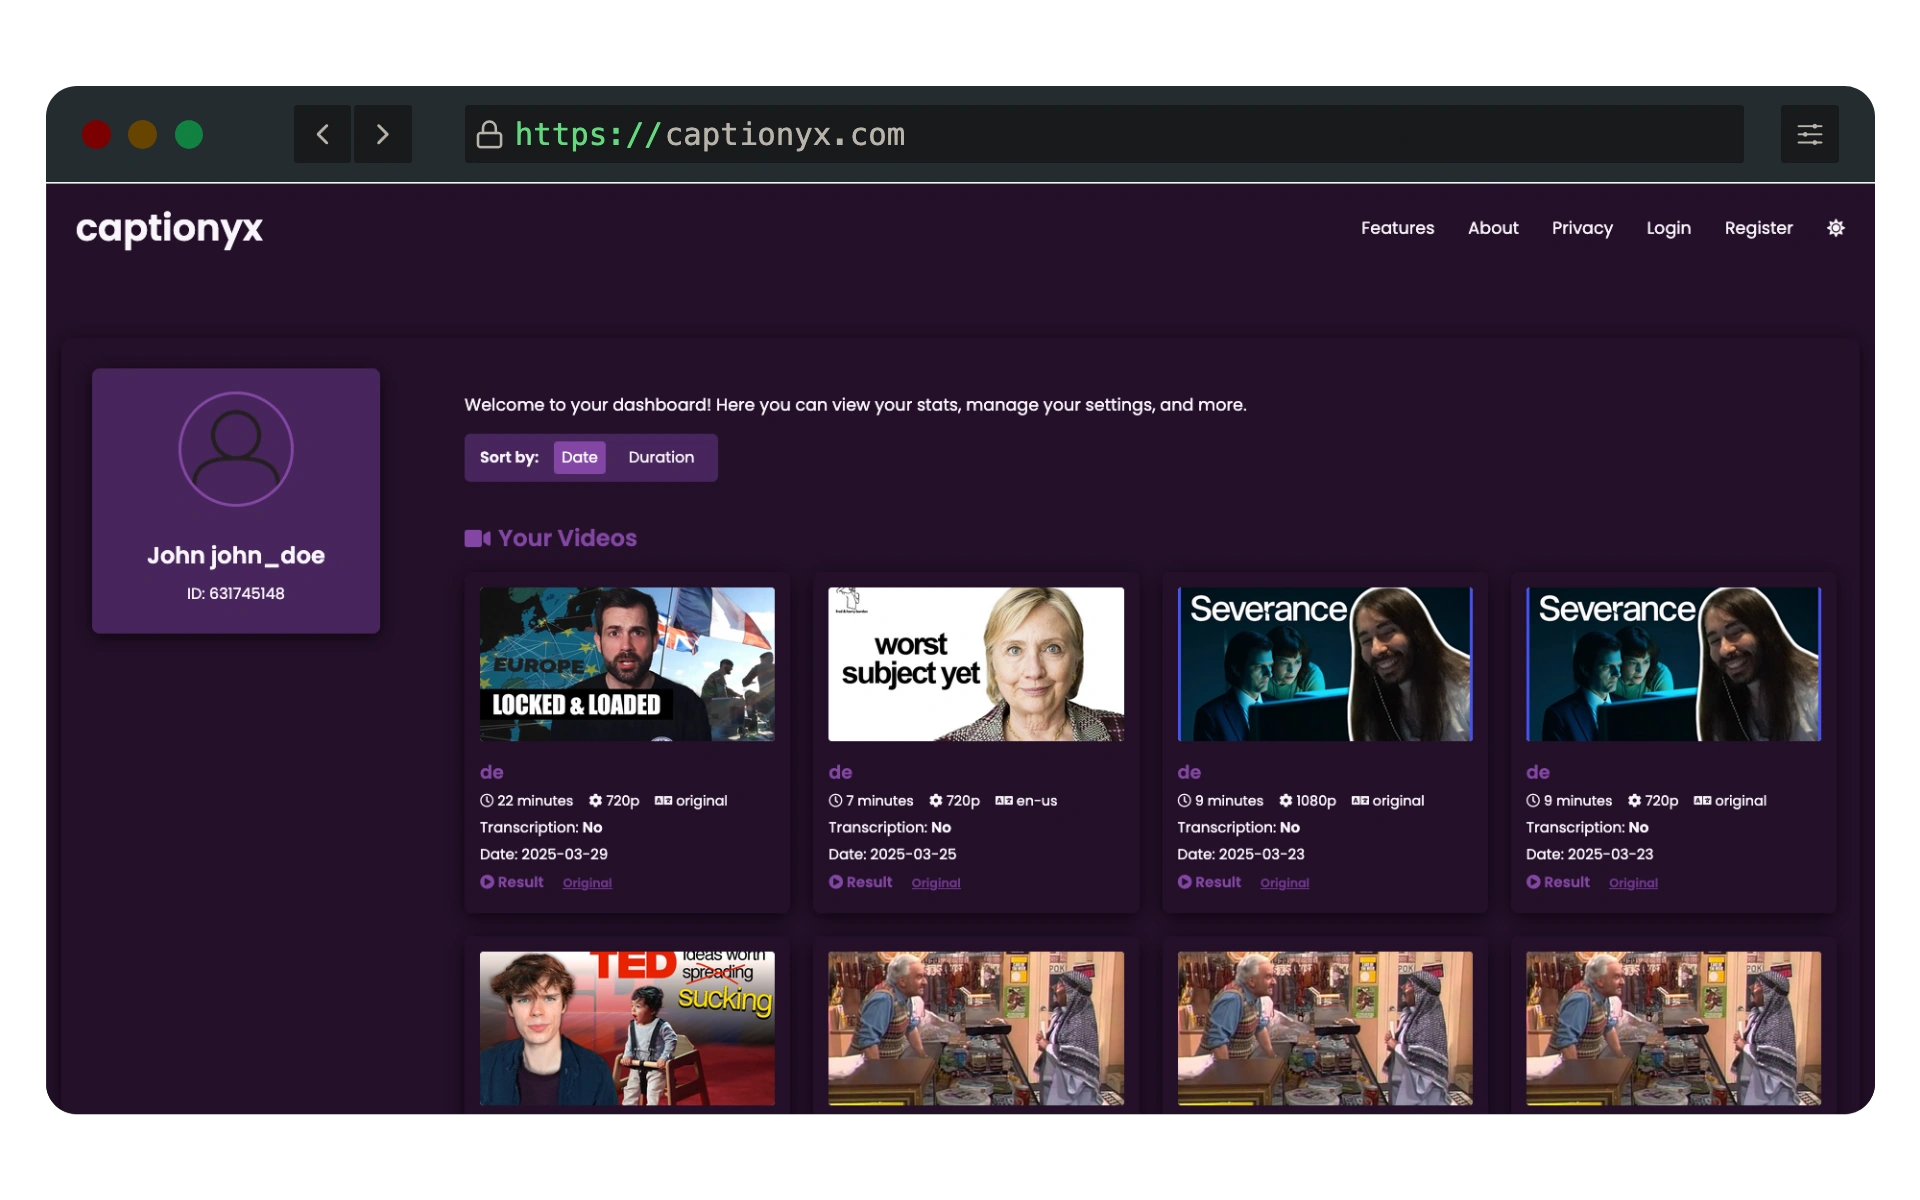Click the "de" title of the 7-minute video

tap(840, 772)
